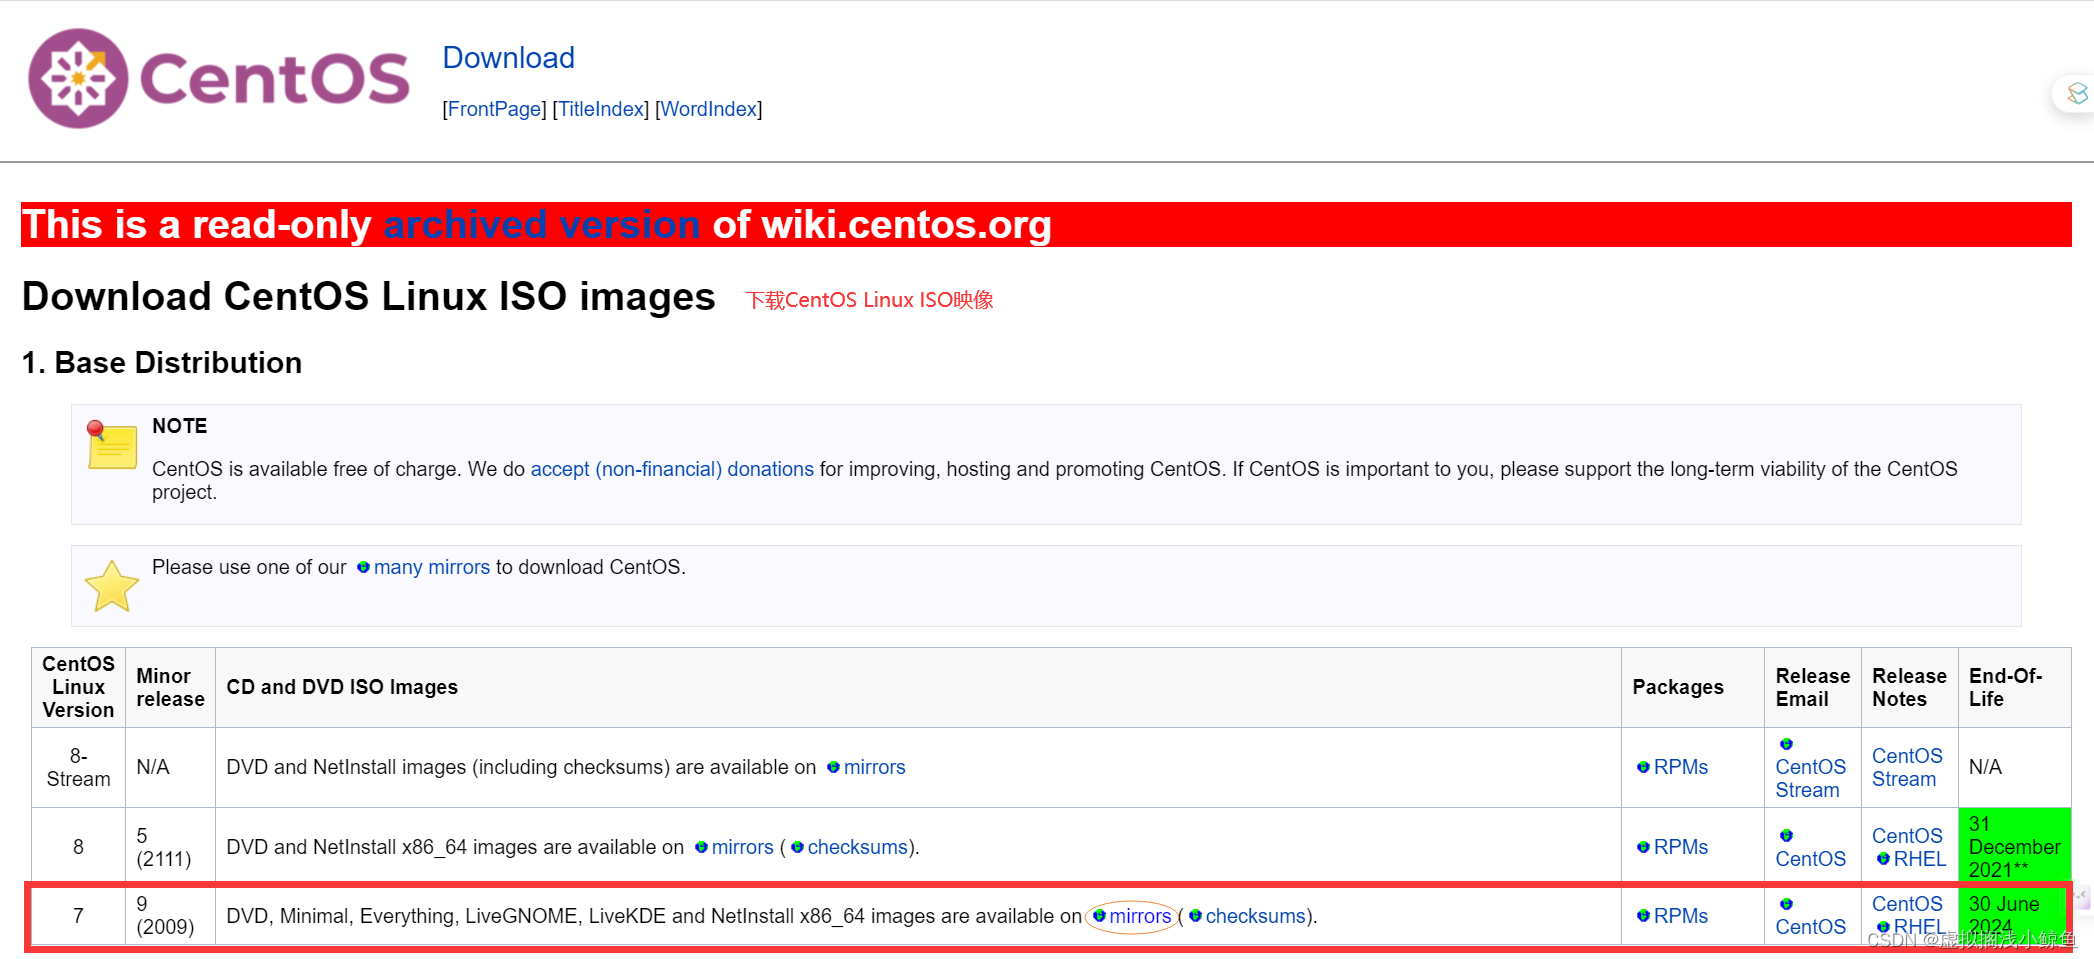Viewport: 2094px width, 959px height.
Task: Click the '9 (2009)' minor release cell
Action: point(170,916)
